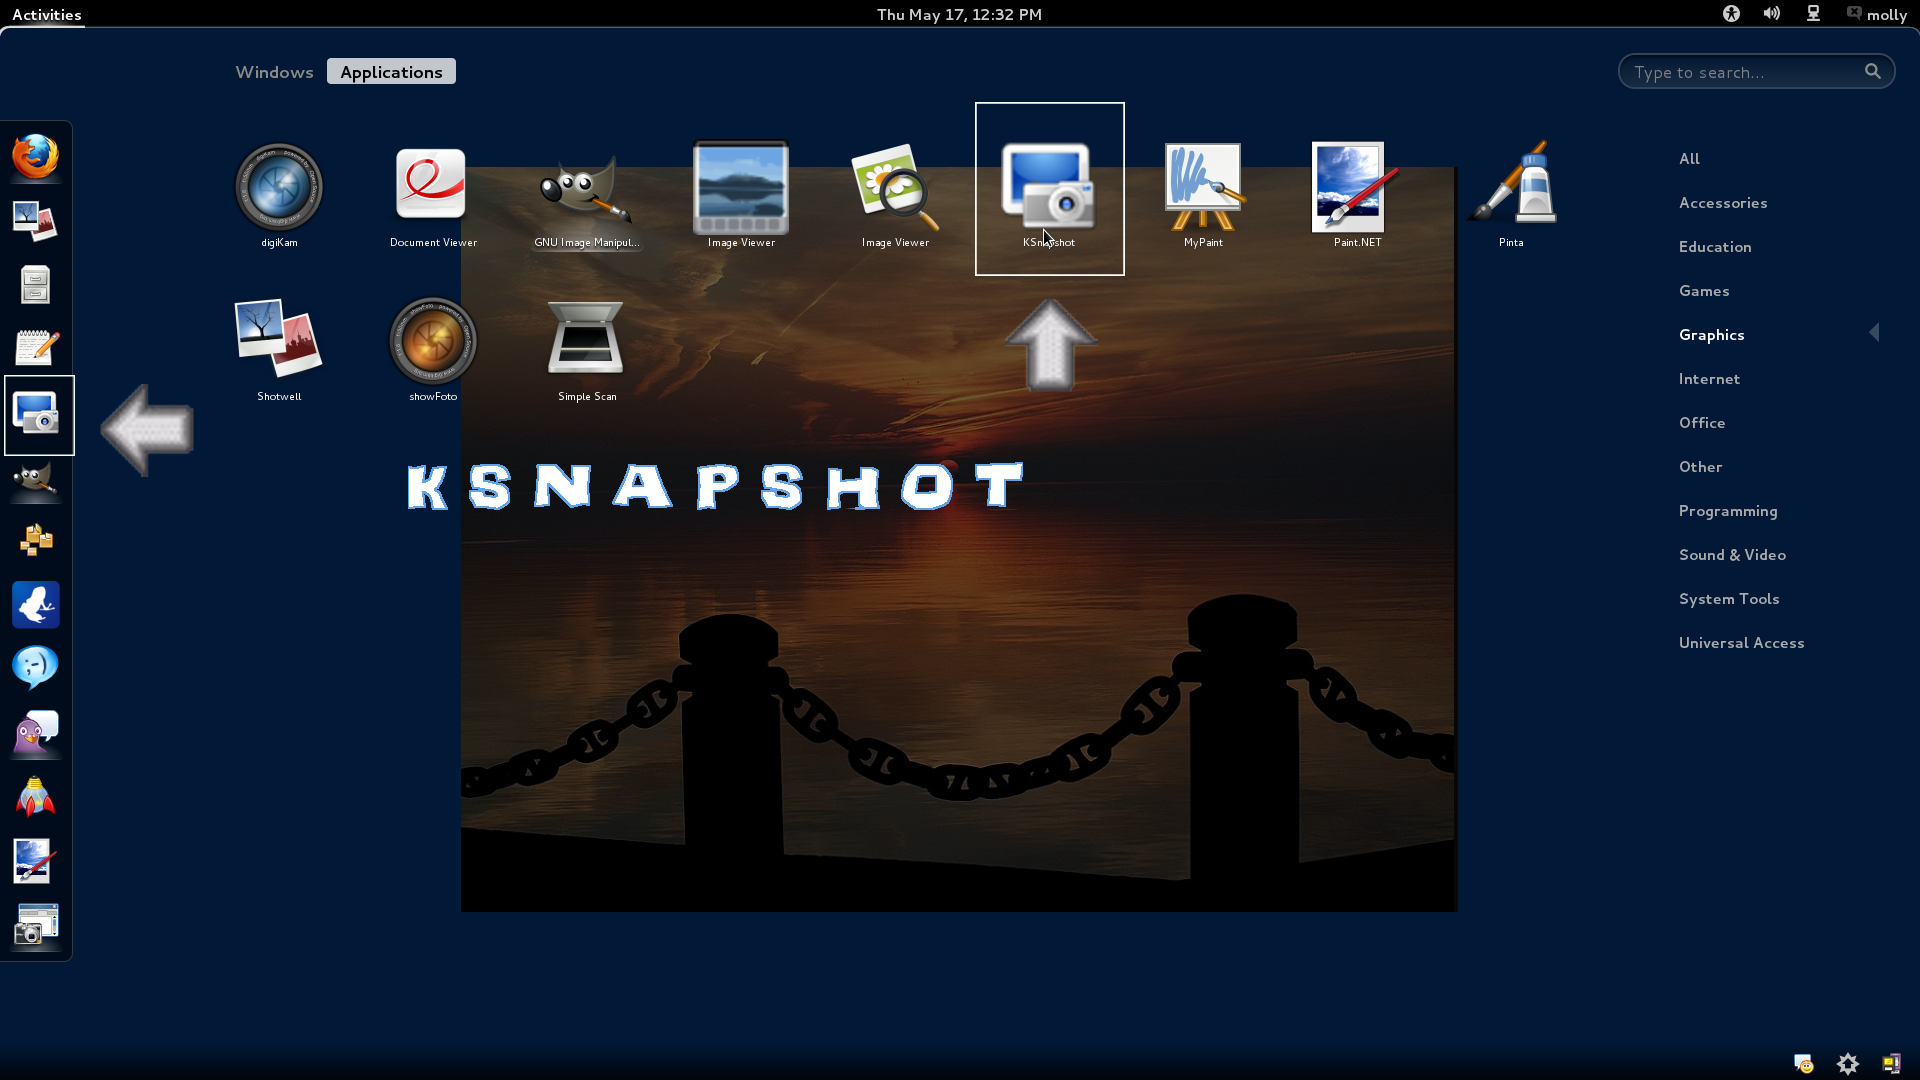Launch the camera screenshot tool in the dash
1920x1080 pixels.
tap(37, 925)
